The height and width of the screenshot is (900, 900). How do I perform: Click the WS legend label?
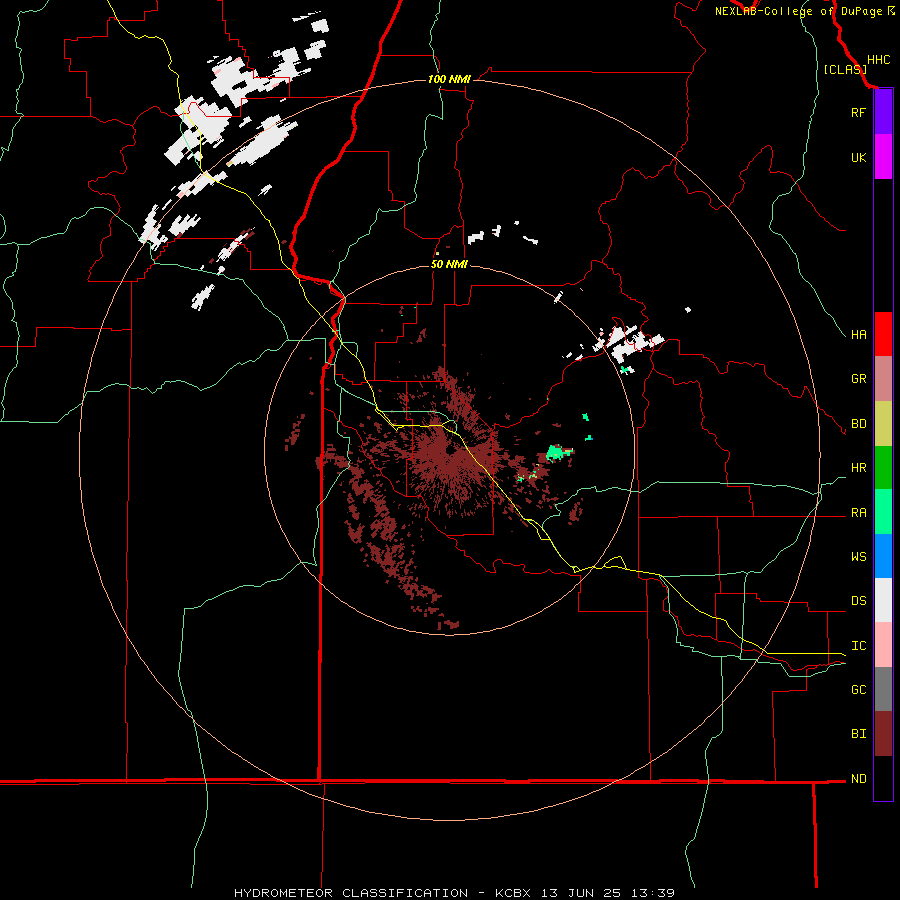858,557
